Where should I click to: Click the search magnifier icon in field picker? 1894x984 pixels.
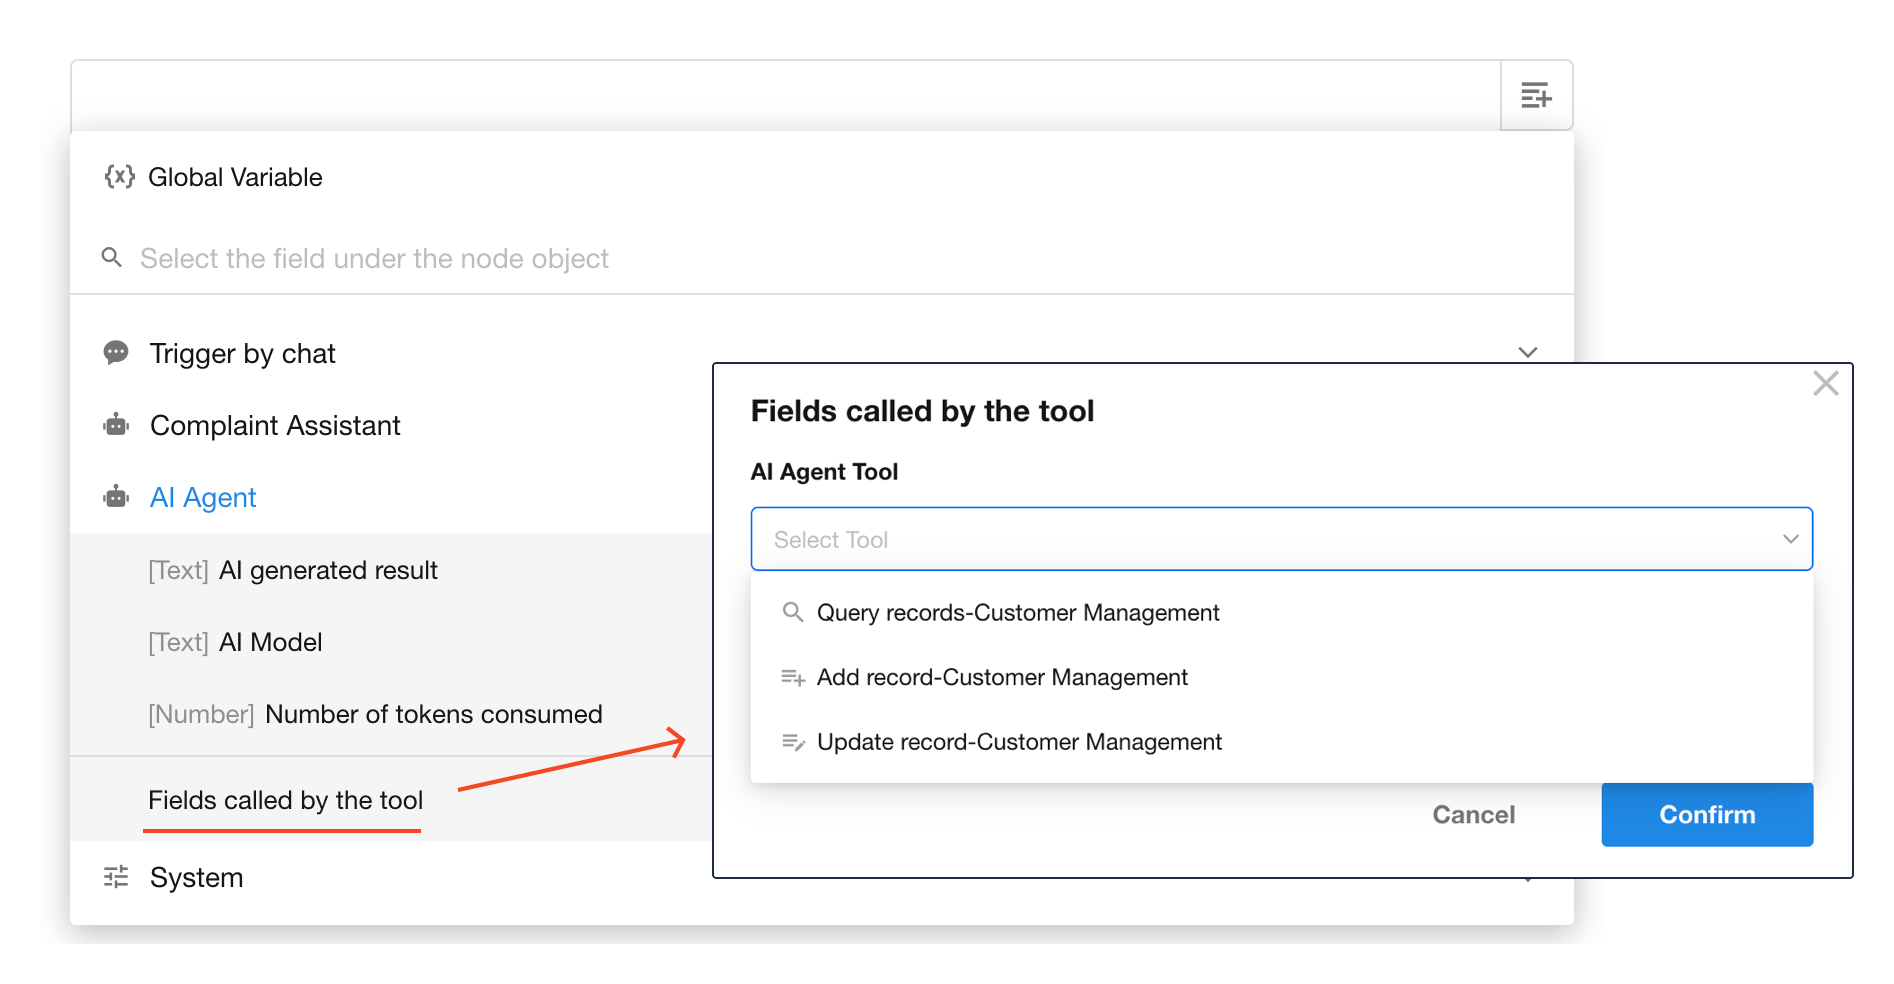[x=112, y=258]
